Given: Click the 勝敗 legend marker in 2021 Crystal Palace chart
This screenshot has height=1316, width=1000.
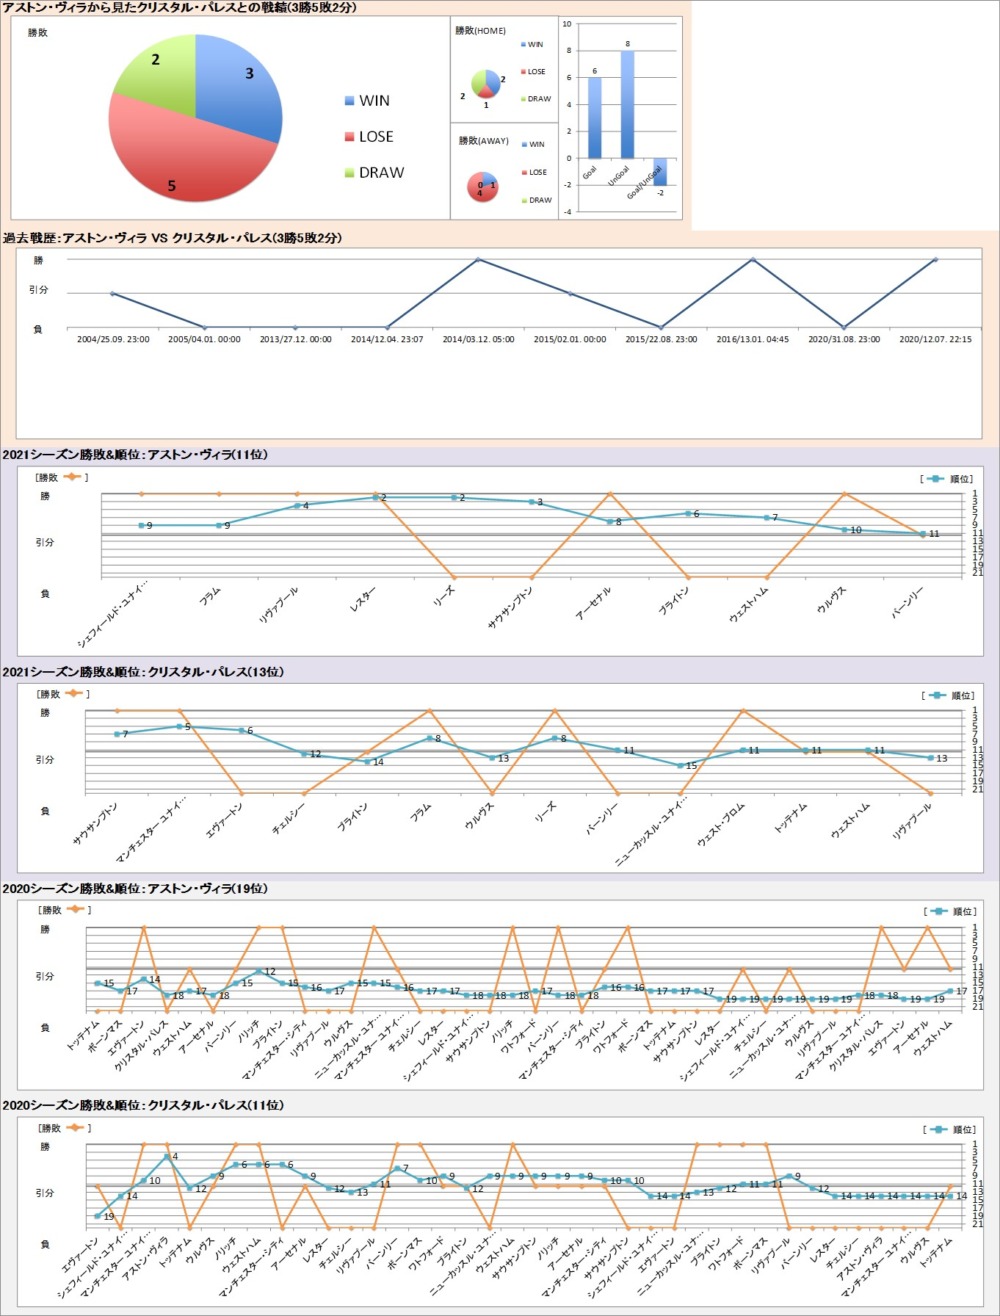Looking at the screenshot, I should point(77,694).
